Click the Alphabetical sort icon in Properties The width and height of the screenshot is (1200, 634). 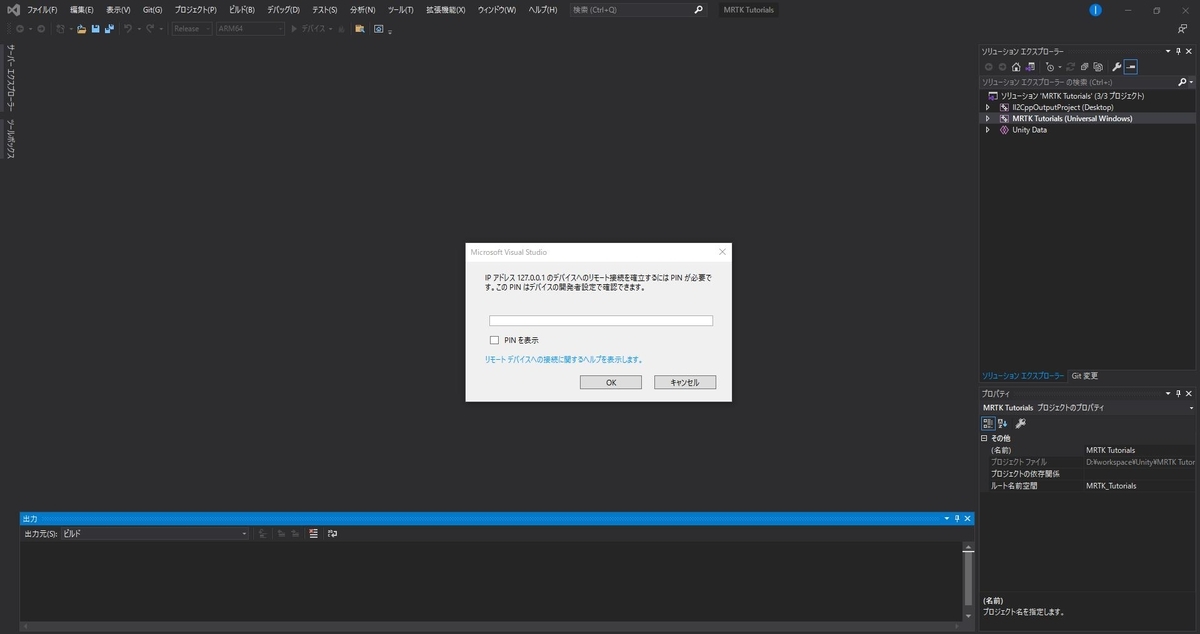coord(1003,423)
